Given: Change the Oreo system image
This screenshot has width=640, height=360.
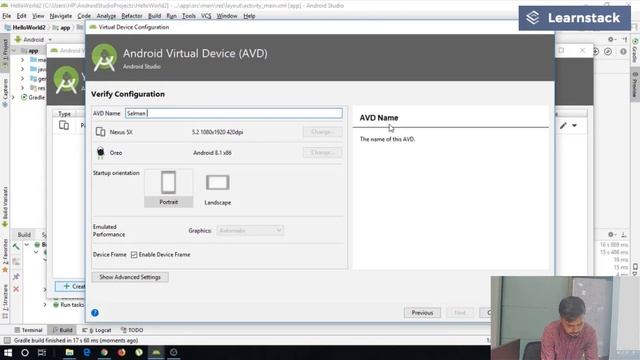Looking at the screenshot, I should click(322, 152).
